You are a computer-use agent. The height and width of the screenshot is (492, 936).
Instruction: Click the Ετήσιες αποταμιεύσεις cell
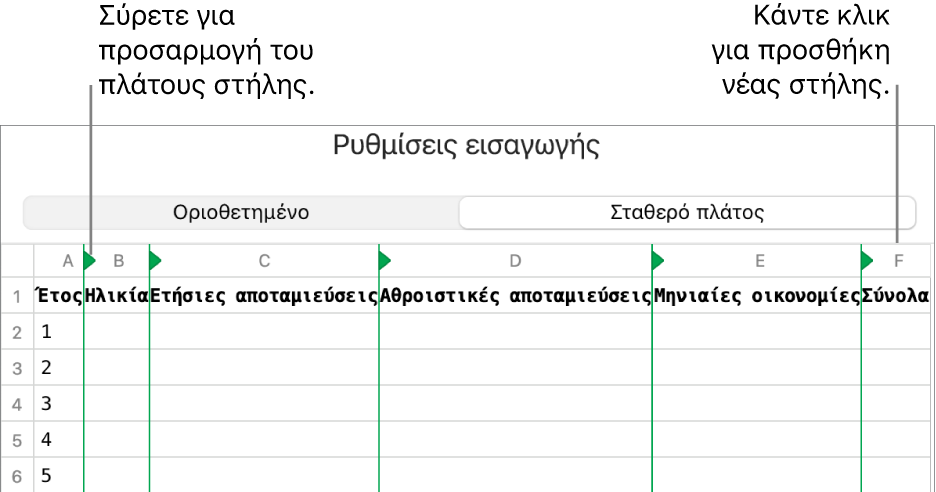coord(263,295)
